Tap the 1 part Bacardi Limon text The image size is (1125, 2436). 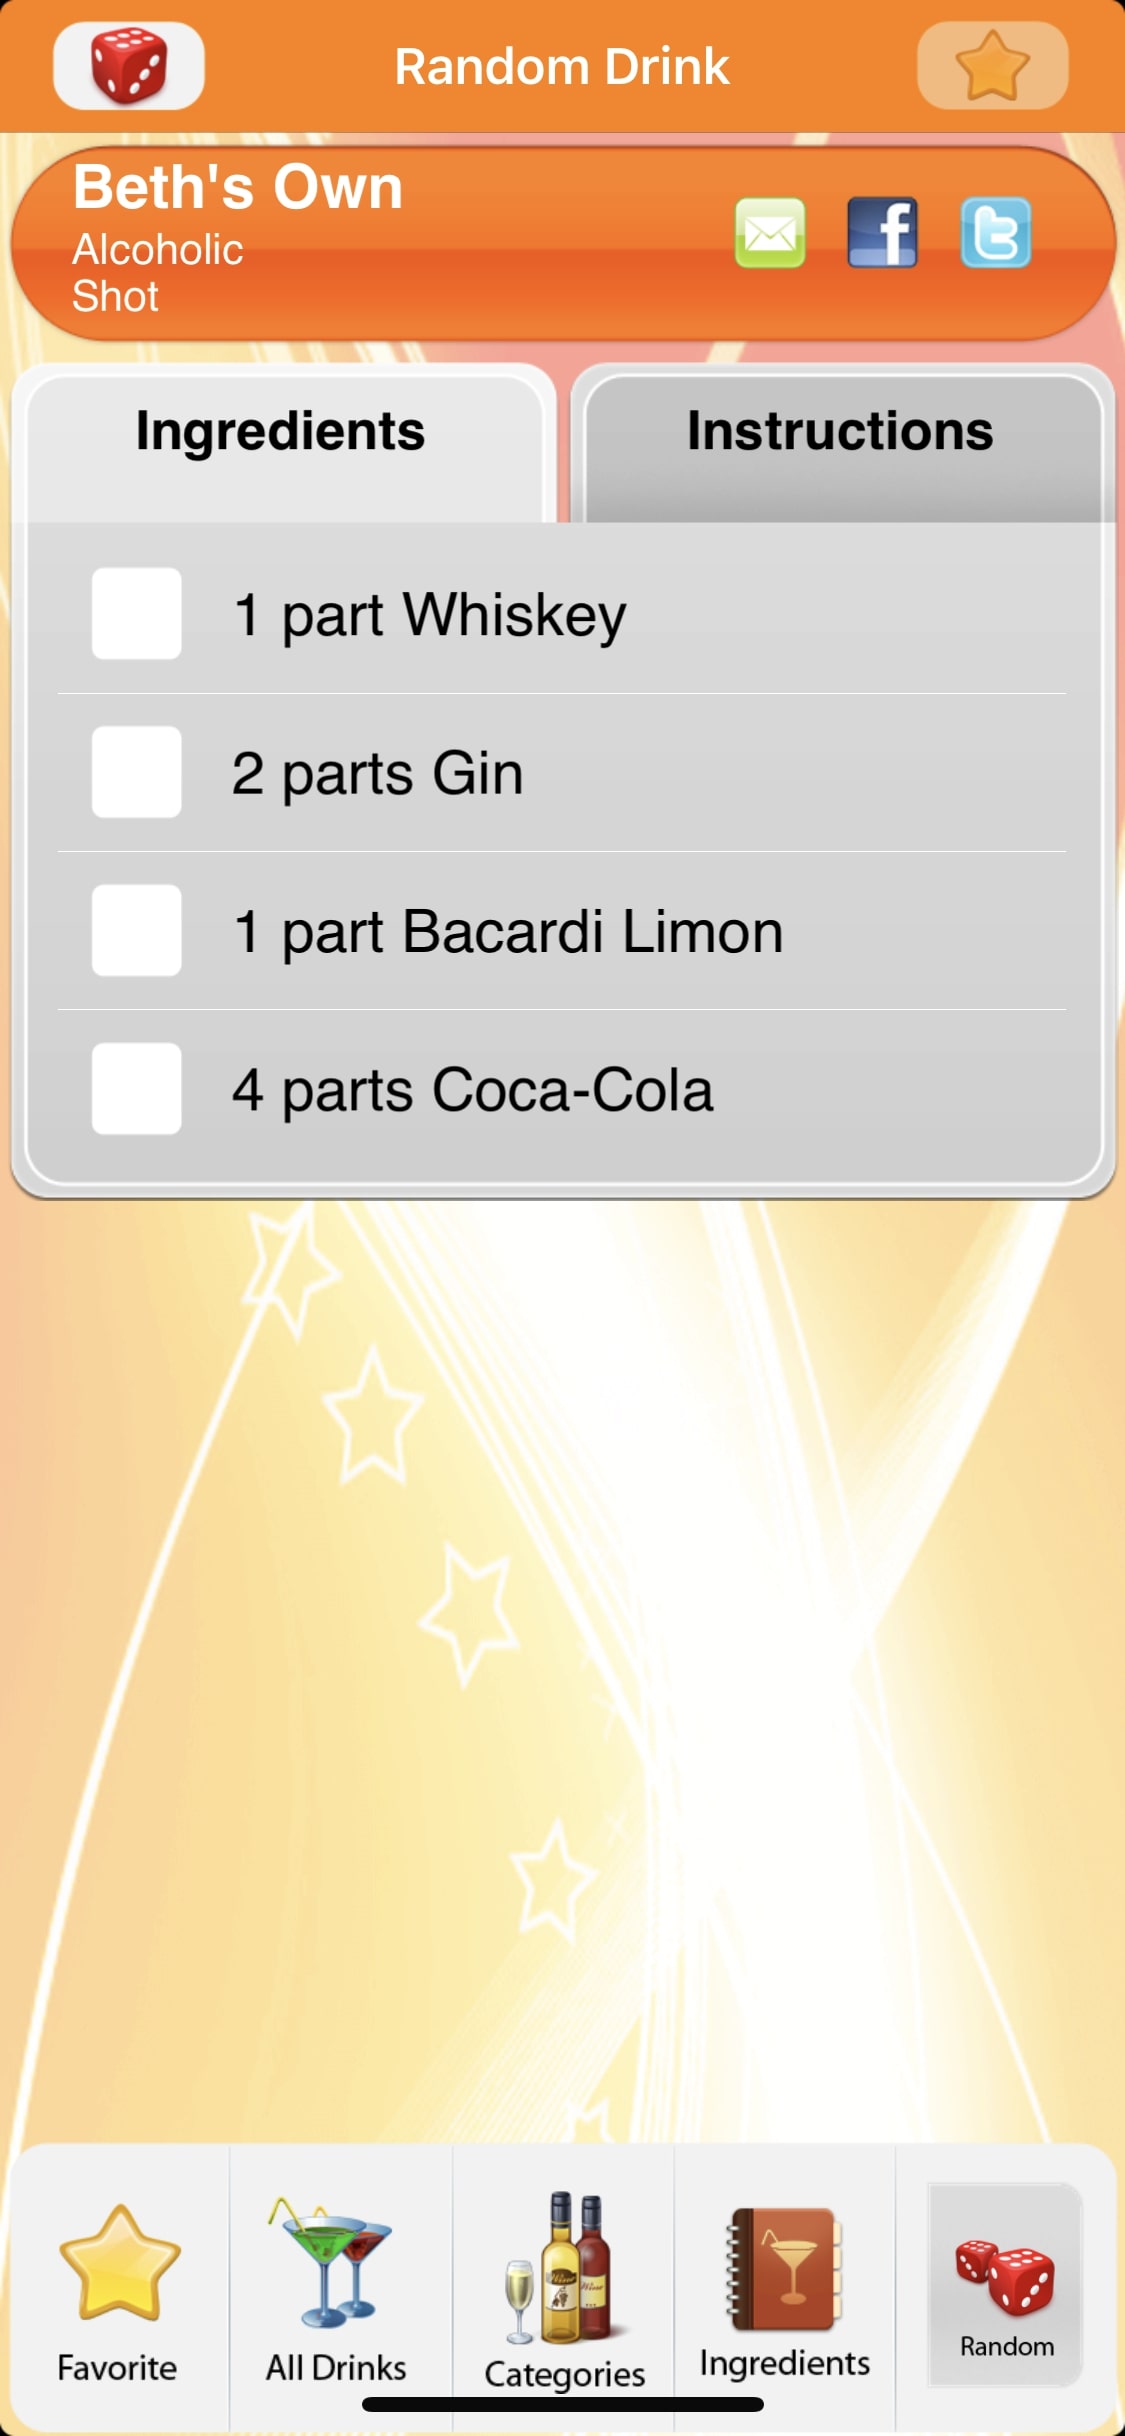(x=508, y=931)
